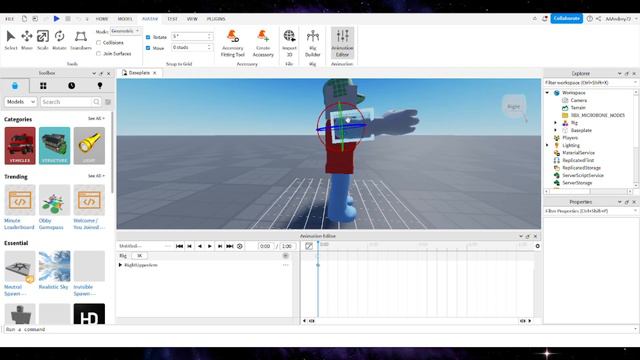Enable the Collisions checkbox

(98, 42)
